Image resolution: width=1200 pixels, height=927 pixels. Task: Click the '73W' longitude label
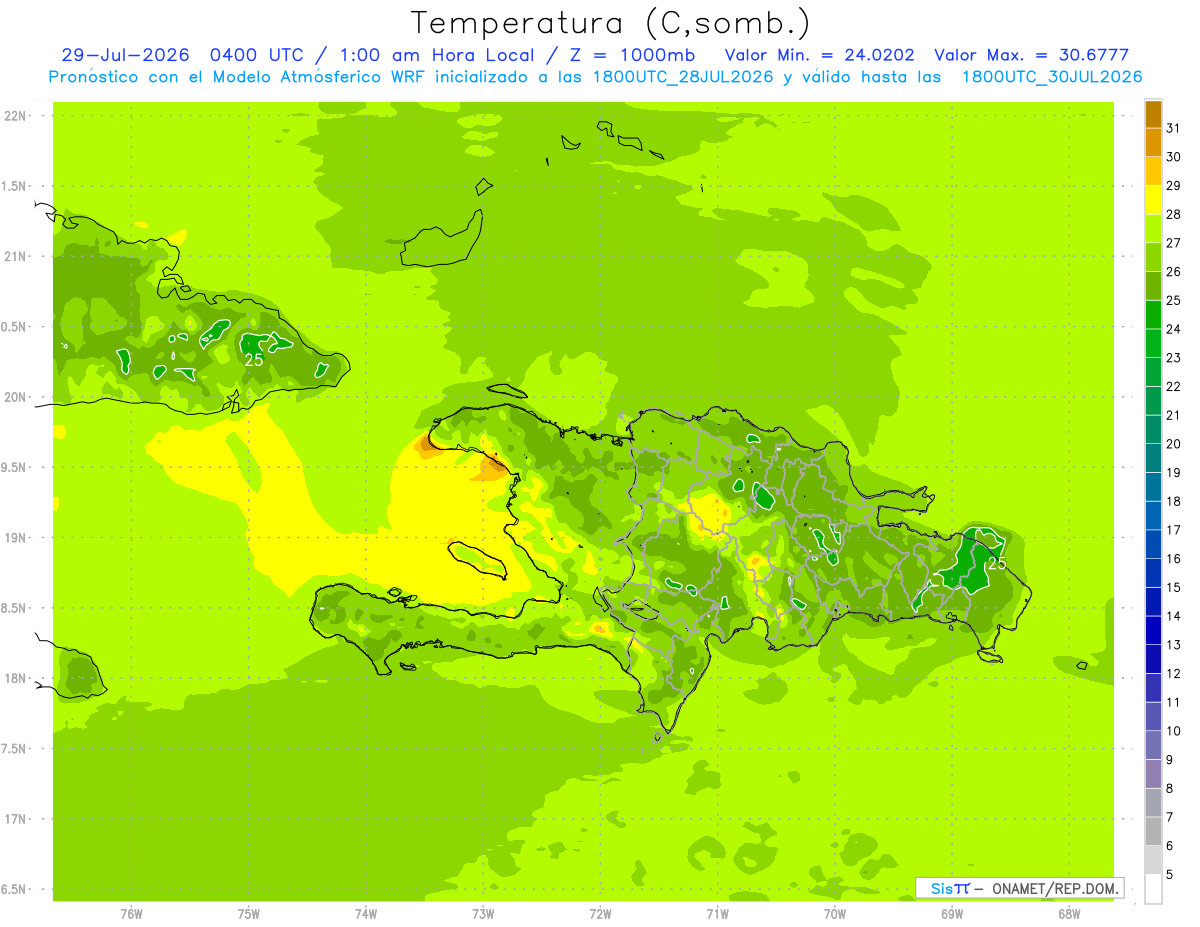click(483, 914)
